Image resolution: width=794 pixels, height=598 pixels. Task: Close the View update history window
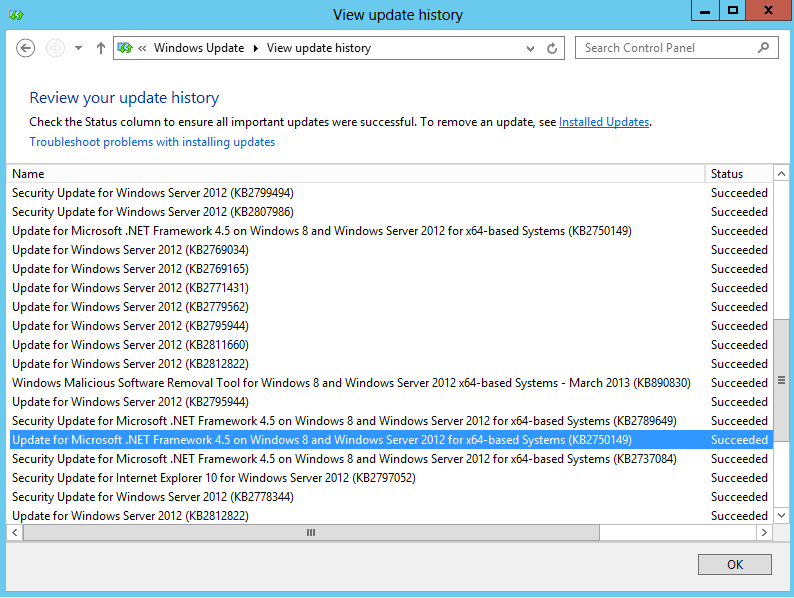pos(768,10)
